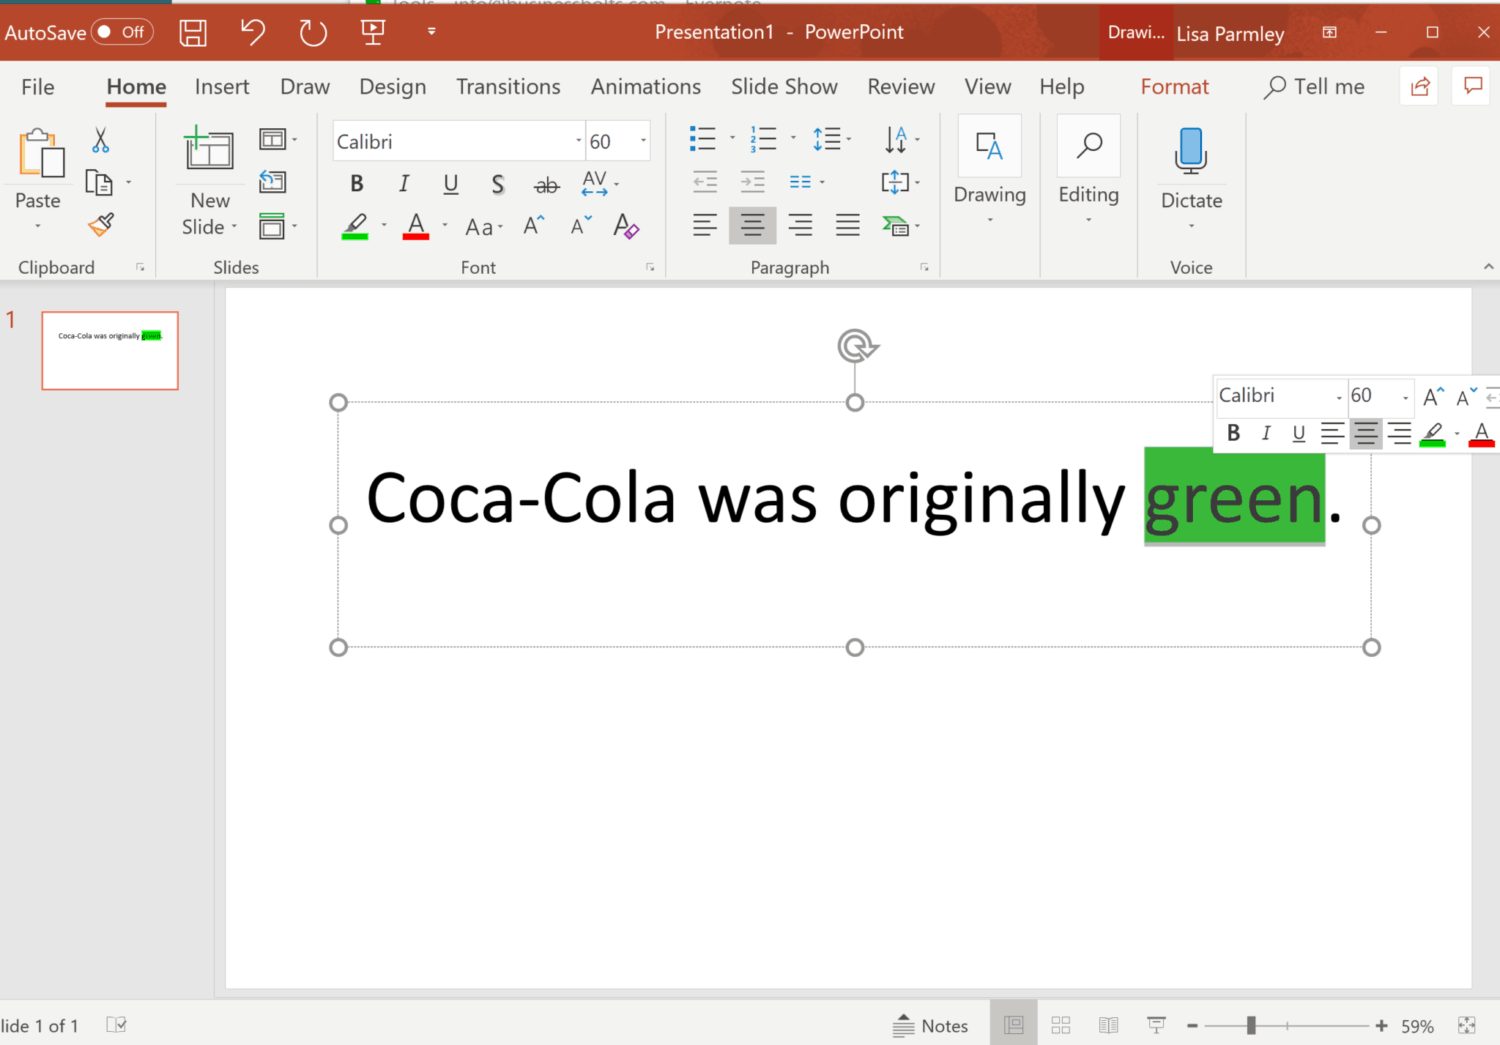Apply green text highlight color in ribbon

(x=355, y=226)
